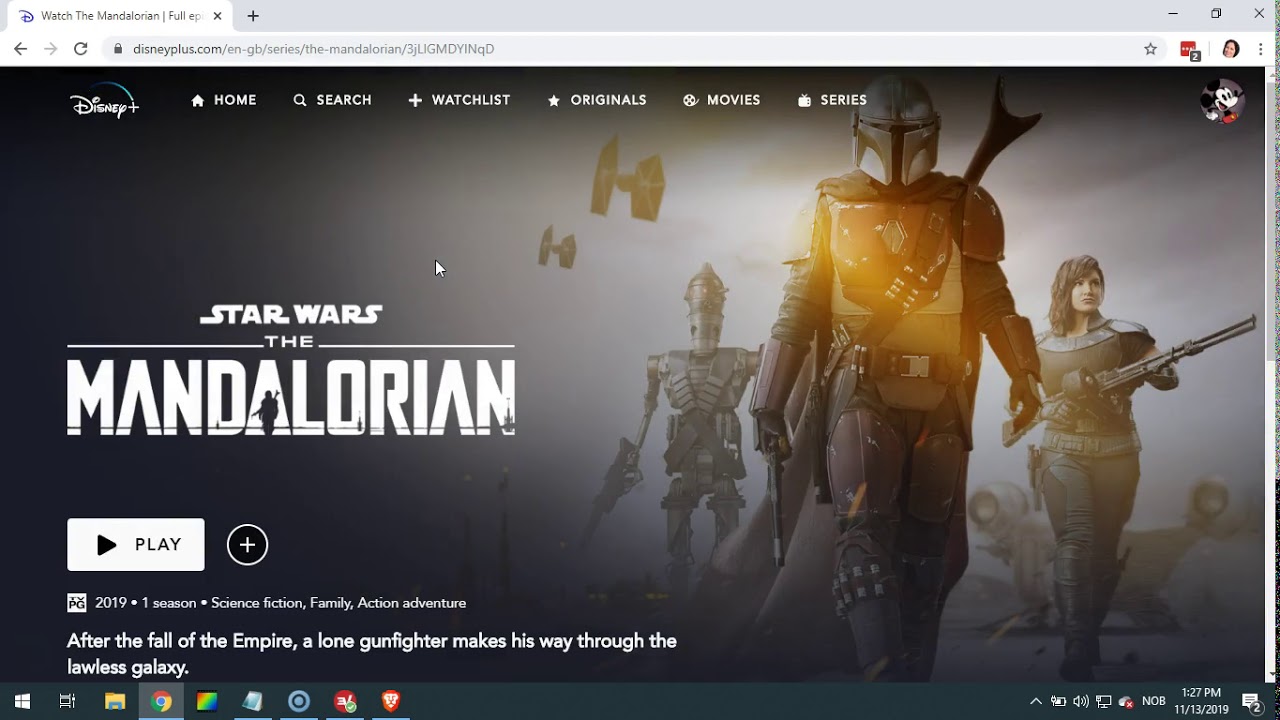Click the PG rating badge
This screenshot has width=1280, height=720.
click(76, 603)
